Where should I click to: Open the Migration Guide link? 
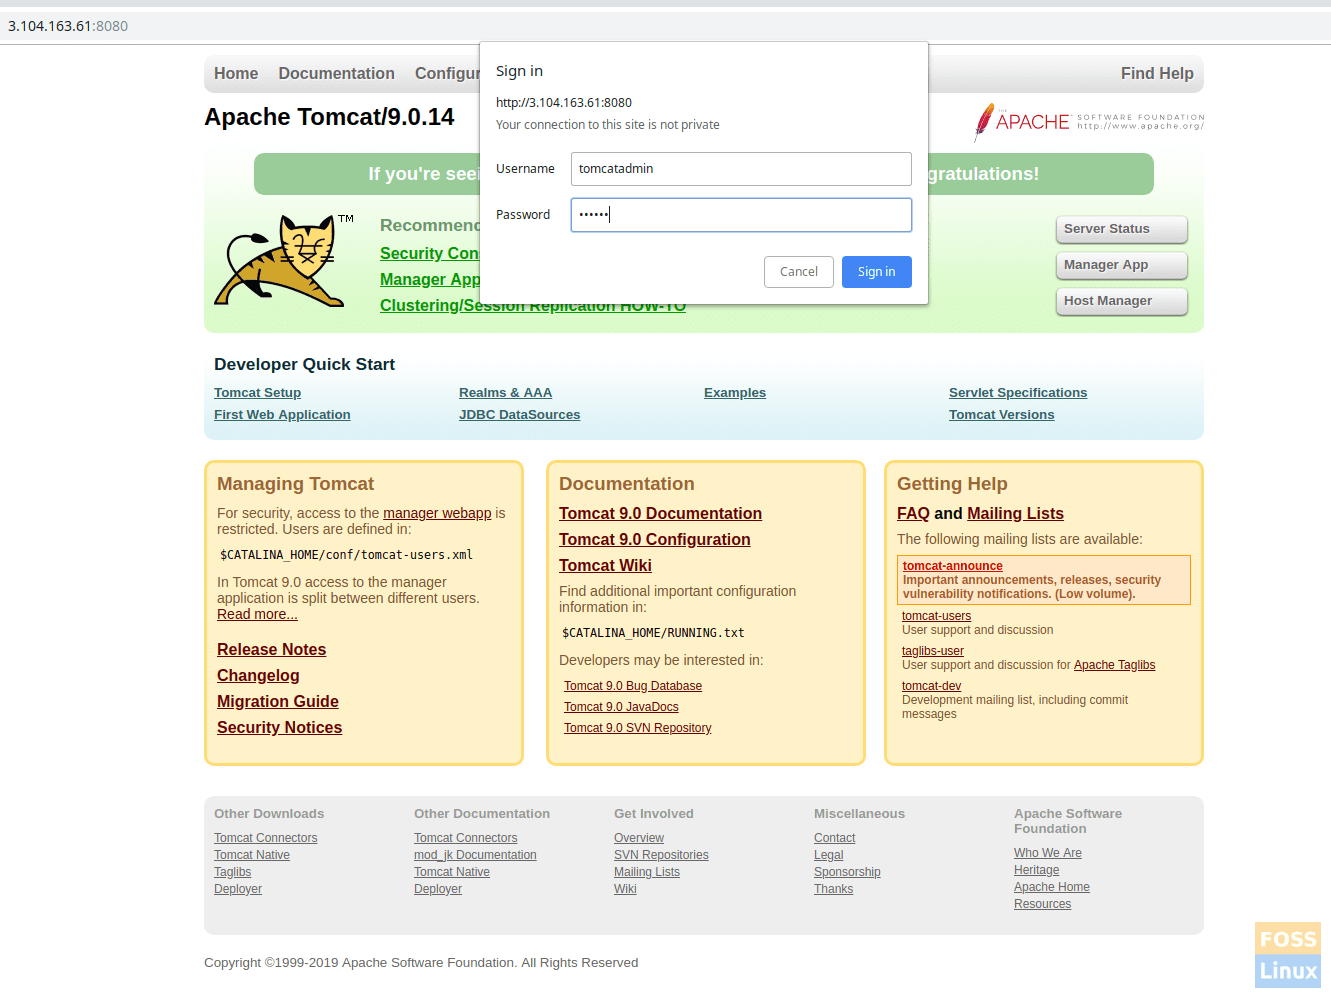(277, 702)
